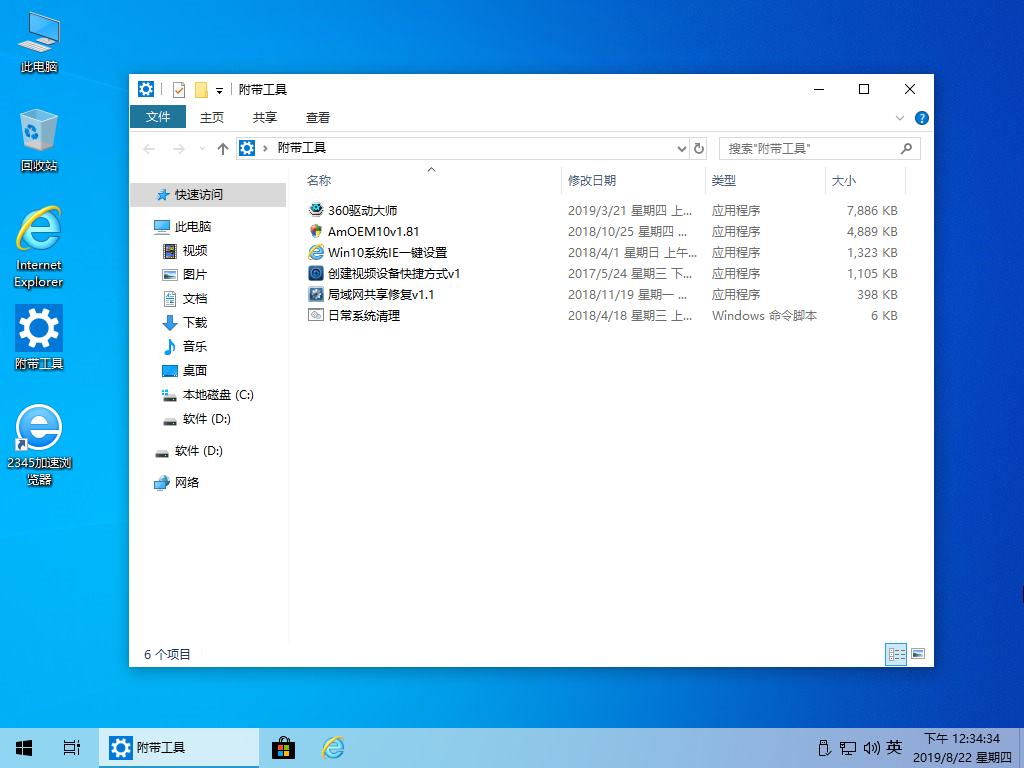Click 附带工具 taskbar window button
Viewport: 1024px width, 768px height.
pyautogui.click(x=179, y=748)
